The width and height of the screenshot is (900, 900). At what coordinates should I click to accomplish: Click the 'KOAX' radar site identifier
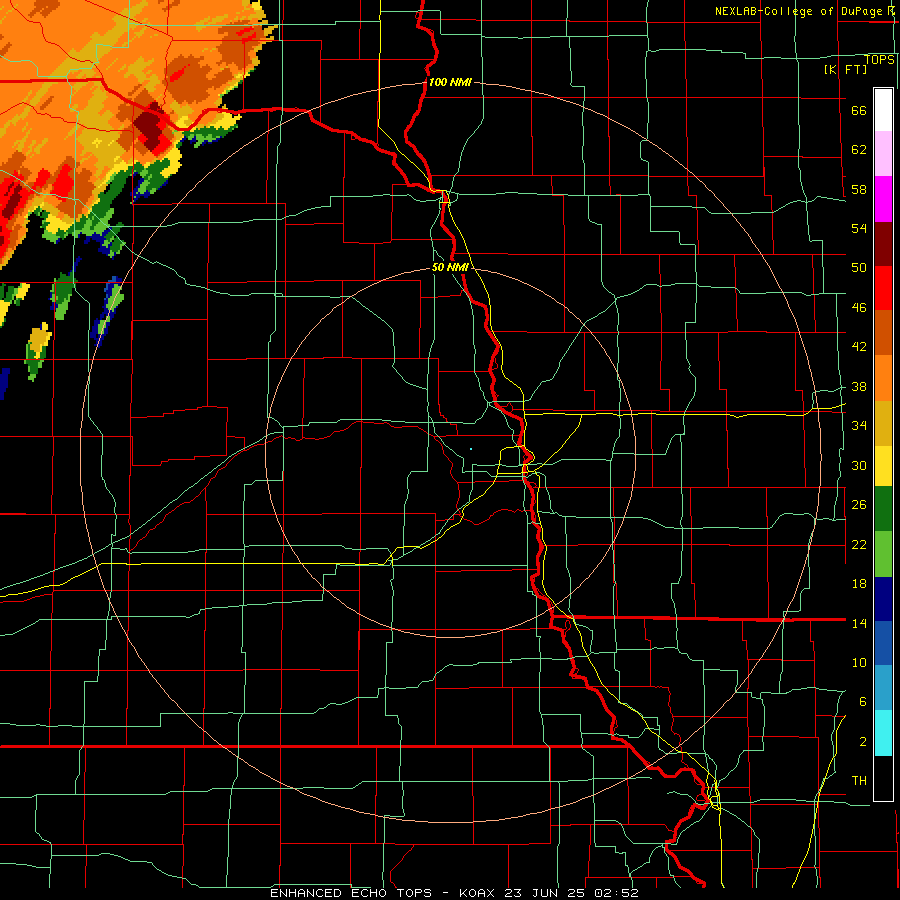(x=478, y=893)
